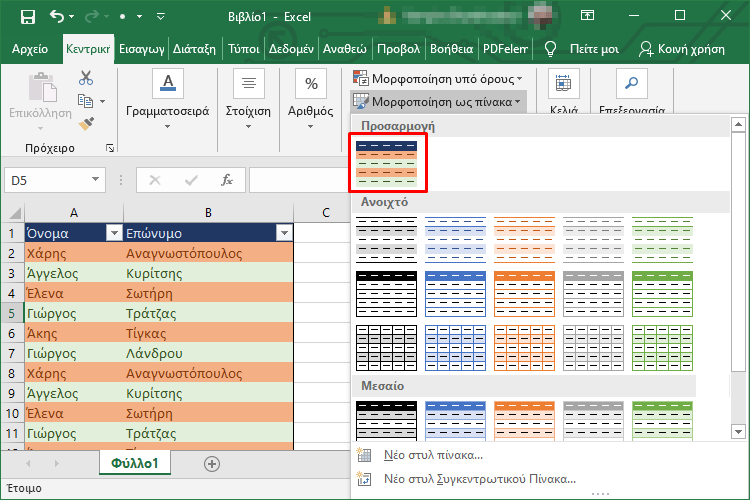This screenshot has height=500, width=750.
Task: Expand the Copy options arrow
Action: coord(102,101)
